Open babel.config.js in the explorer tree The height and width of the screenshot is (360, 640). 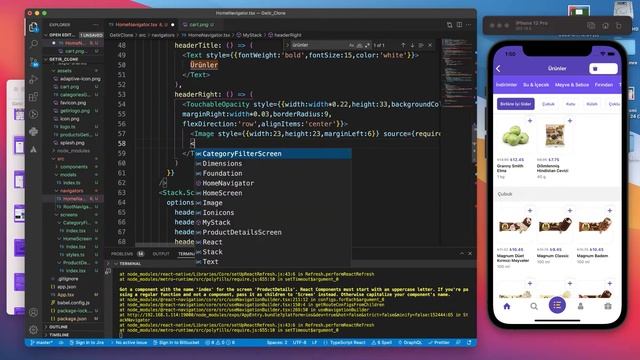pyautogui.click(x=73, y=303)
